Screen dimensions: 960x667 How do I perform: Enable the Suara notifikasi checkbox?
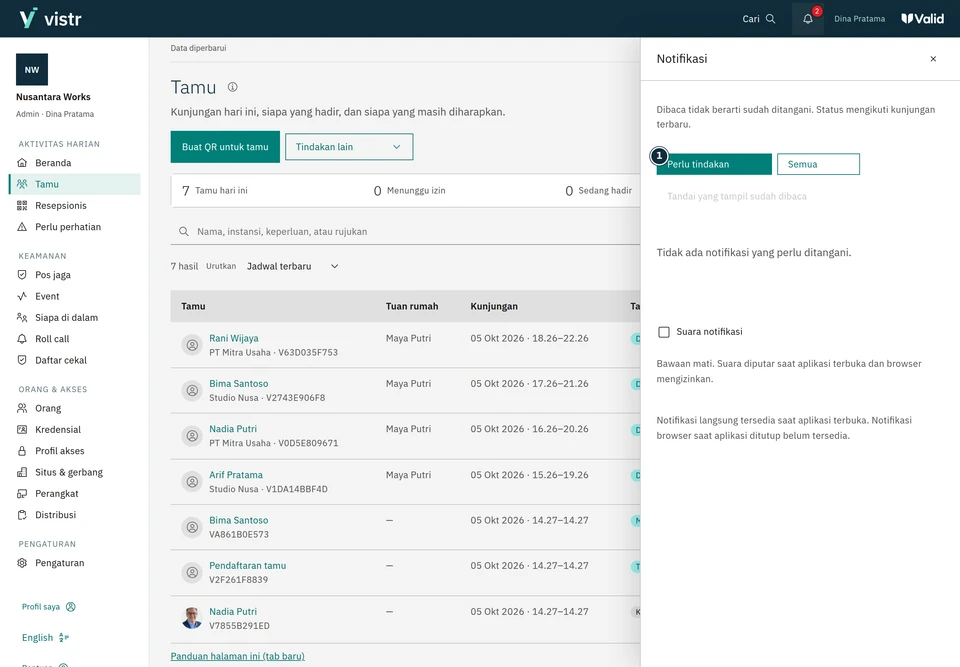pyautogui.click(x=664, y=332)
